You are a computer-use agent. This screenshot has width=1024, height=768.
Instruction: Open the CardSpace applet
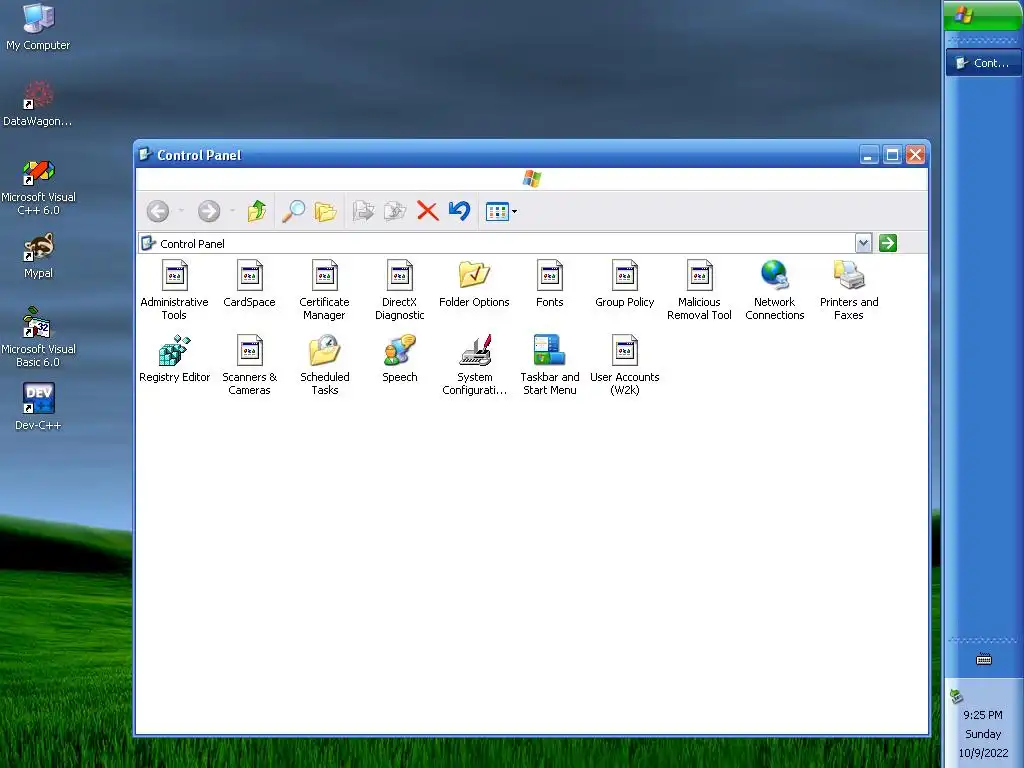[x=249, y=284]
